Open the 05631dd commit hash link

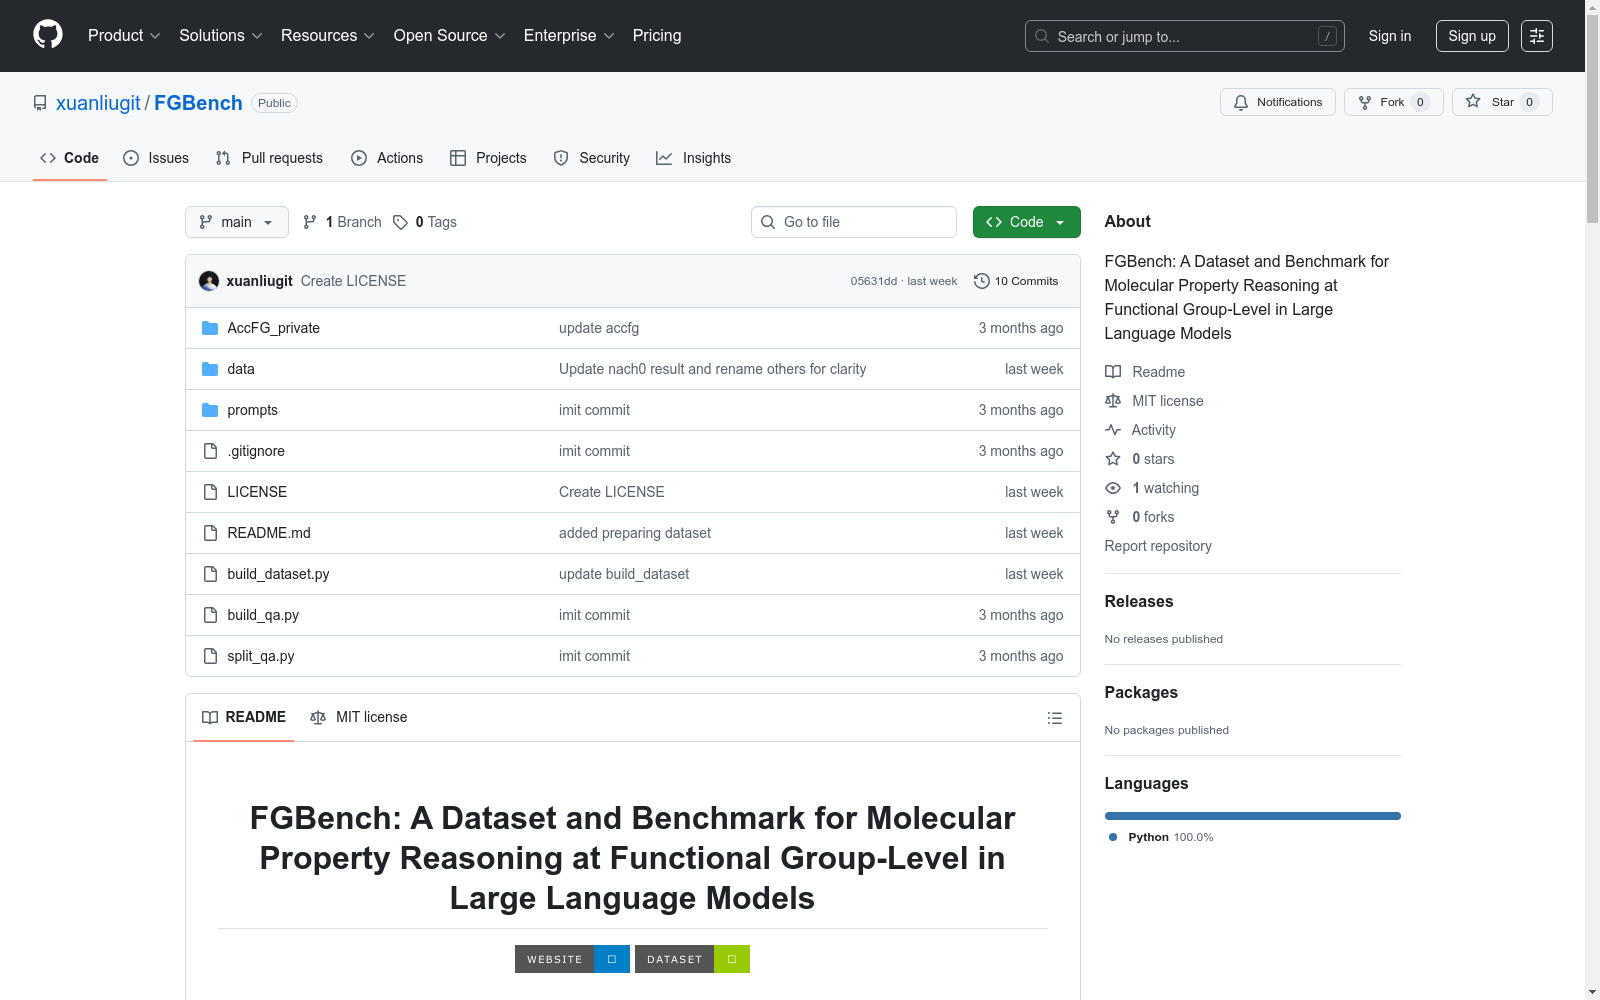873,281
